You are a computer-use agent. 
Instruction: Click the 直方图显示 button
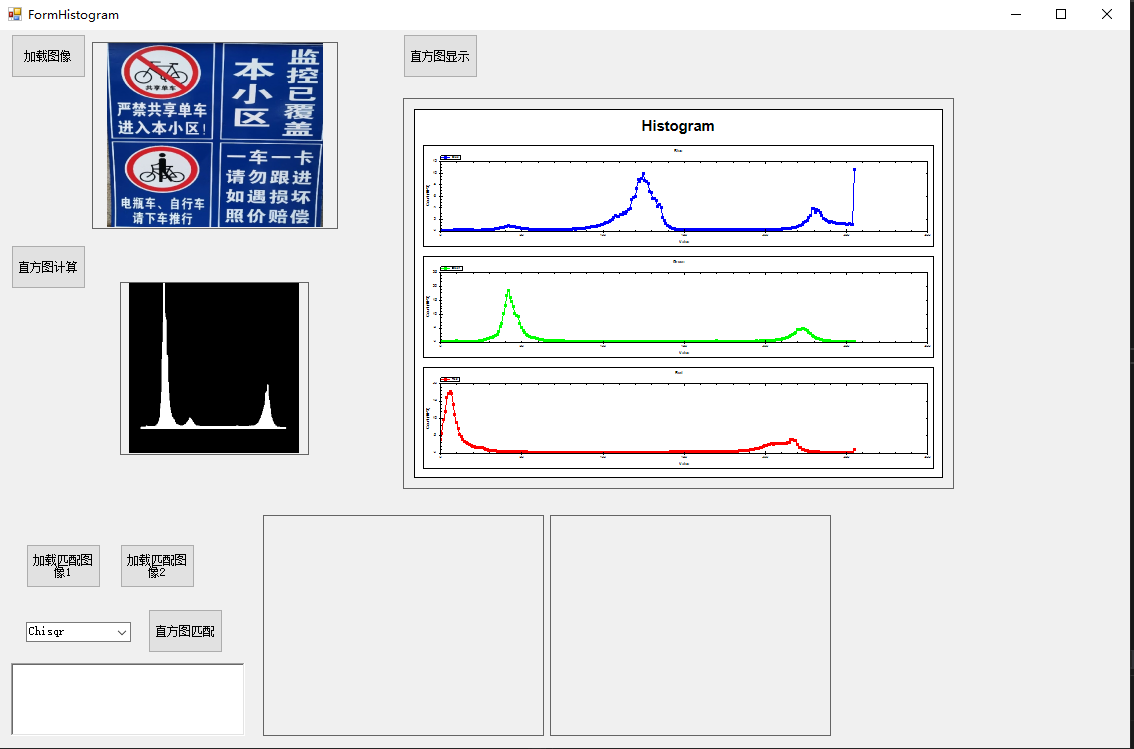pos(440,55)
